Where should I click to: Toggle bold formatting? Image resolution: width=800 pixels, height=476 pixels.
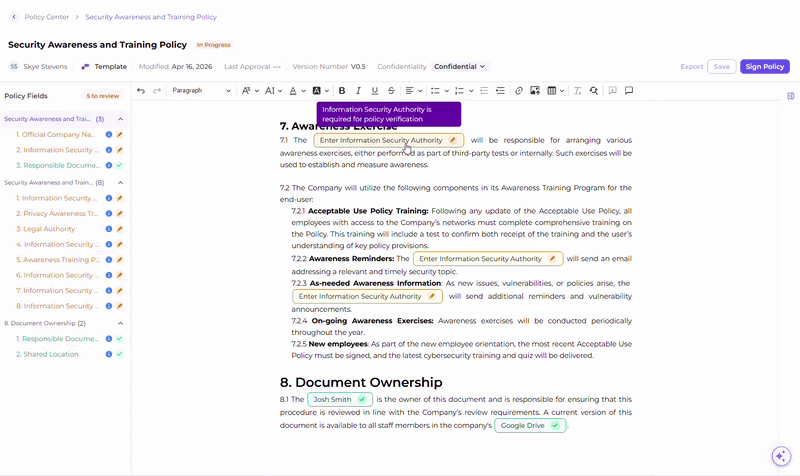(342, 91)
